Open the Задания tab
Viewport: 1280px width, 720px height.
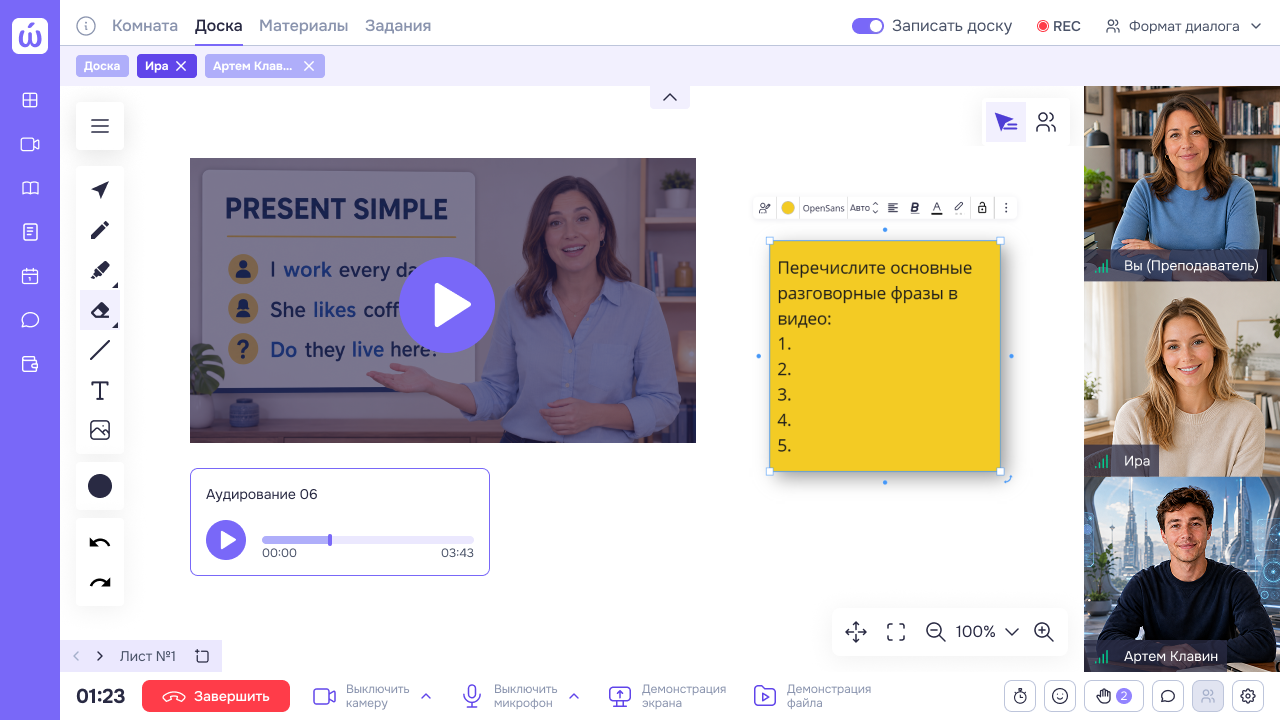point(398,26)
